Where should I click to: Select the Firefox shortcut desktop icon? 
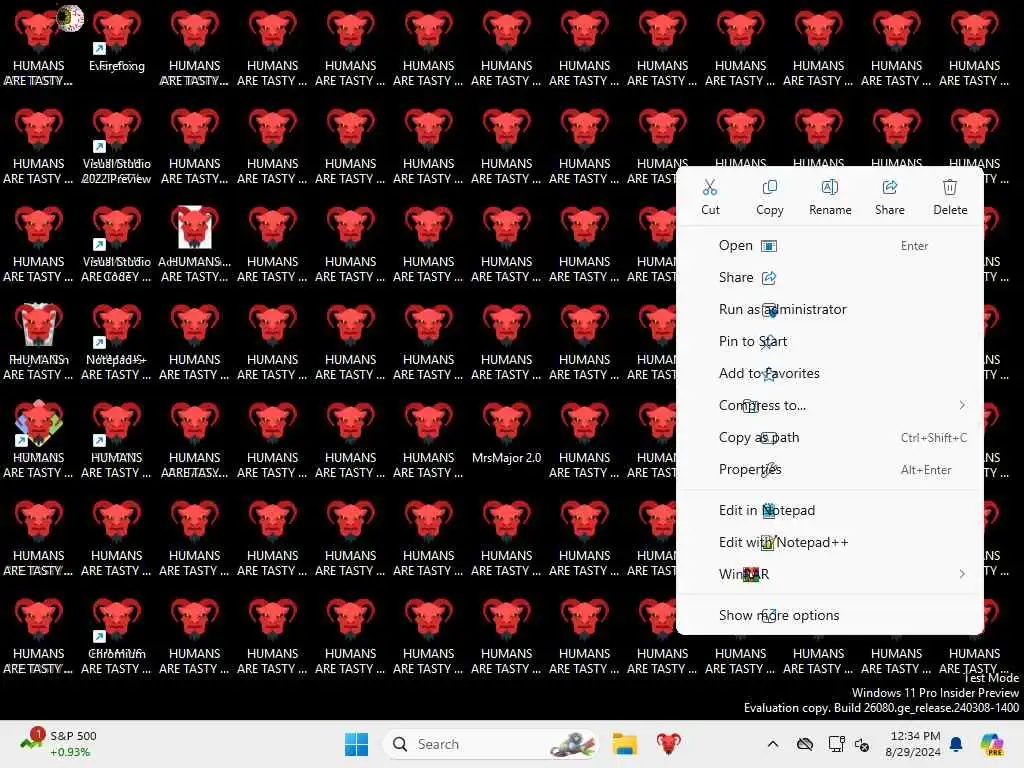(117, 40)
